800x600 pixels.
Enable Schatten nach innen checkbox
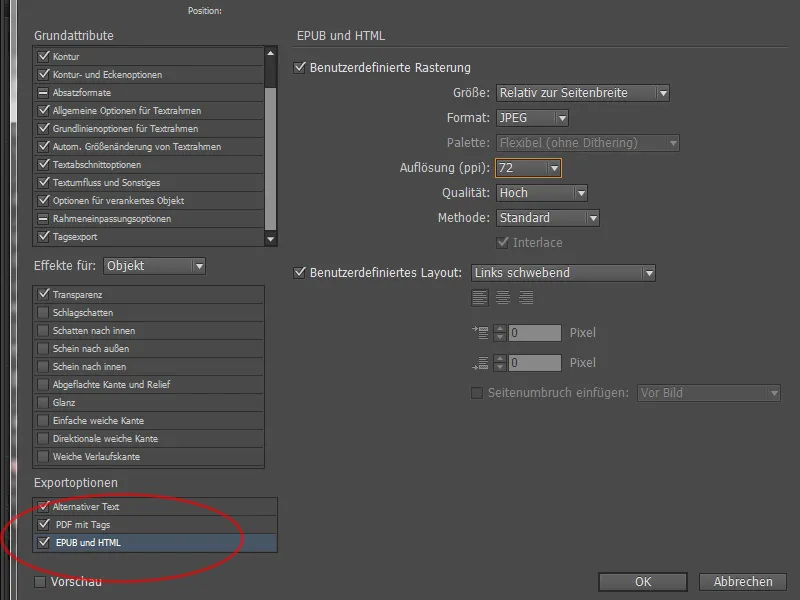(43, 331)
